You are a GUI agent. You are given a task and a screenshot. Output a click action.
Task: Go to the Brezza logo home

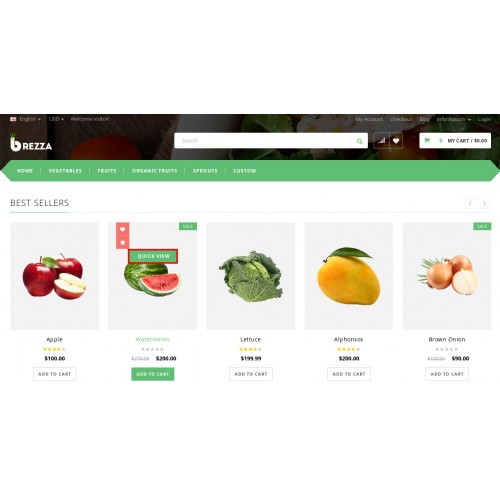[x=31, y=143]
